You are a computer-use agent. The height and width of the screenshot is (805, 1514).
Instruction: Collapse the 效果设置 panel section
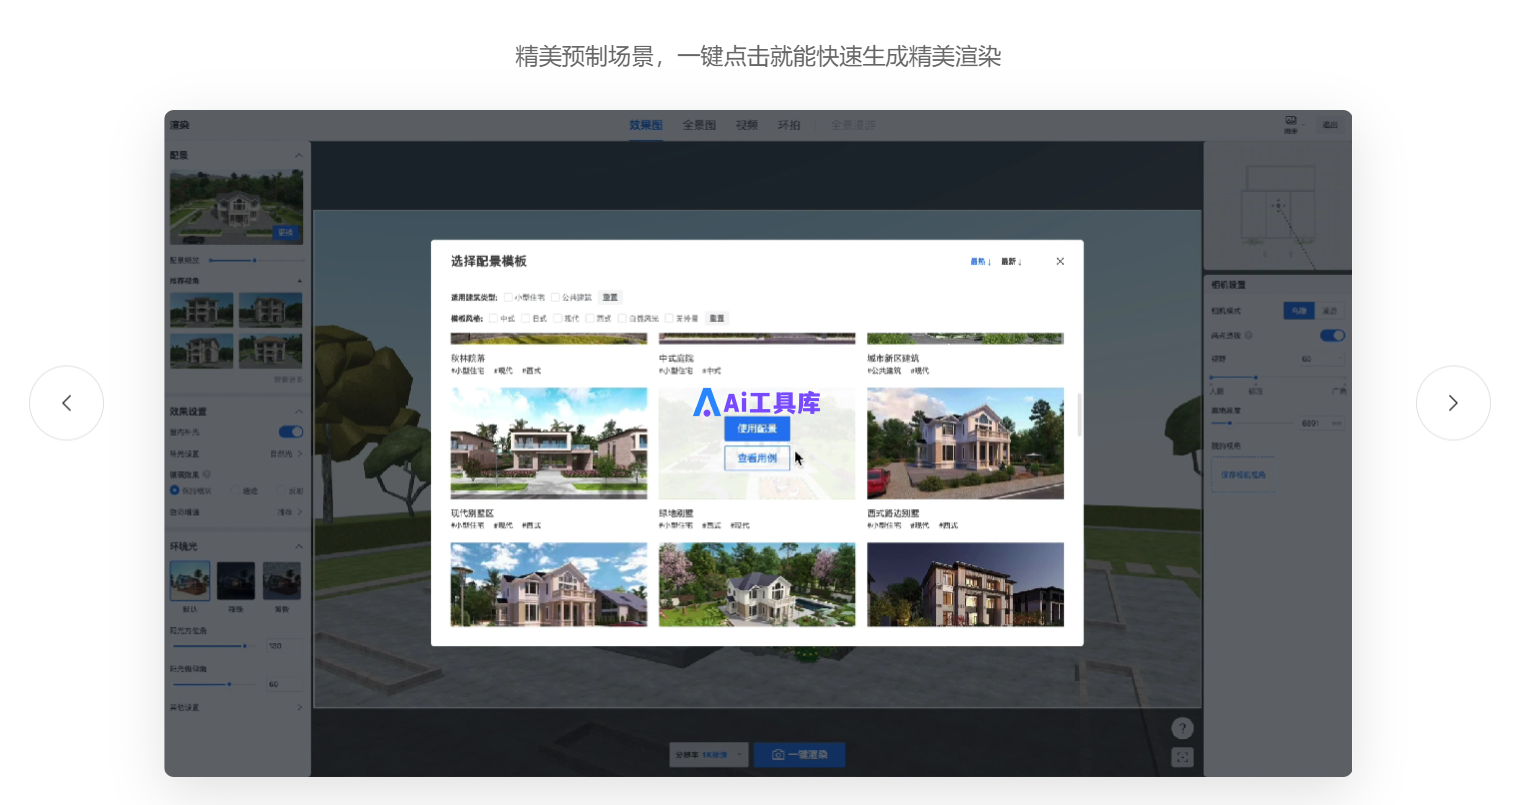298,411
